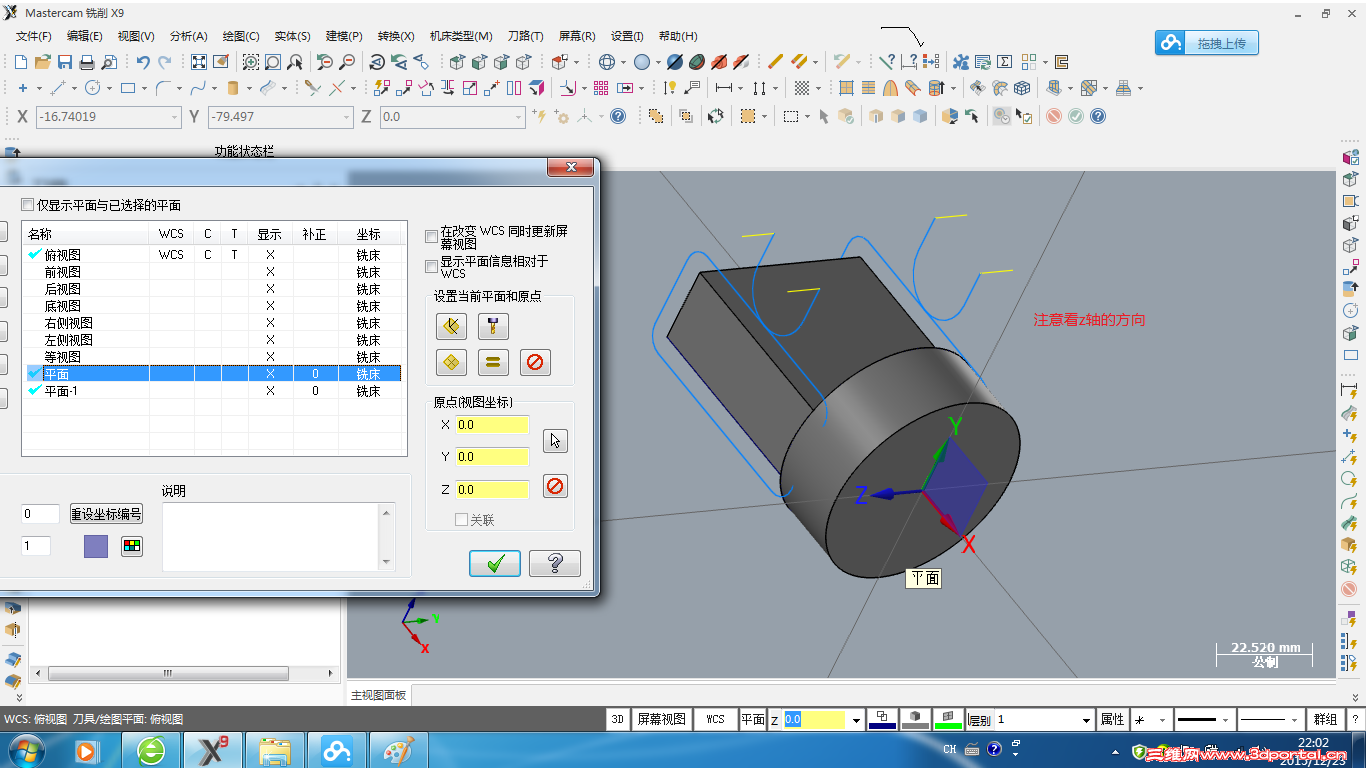Expand the status bar Z depth dropdown
Screen dimensions: 1366x768
[x=856, y=720]
